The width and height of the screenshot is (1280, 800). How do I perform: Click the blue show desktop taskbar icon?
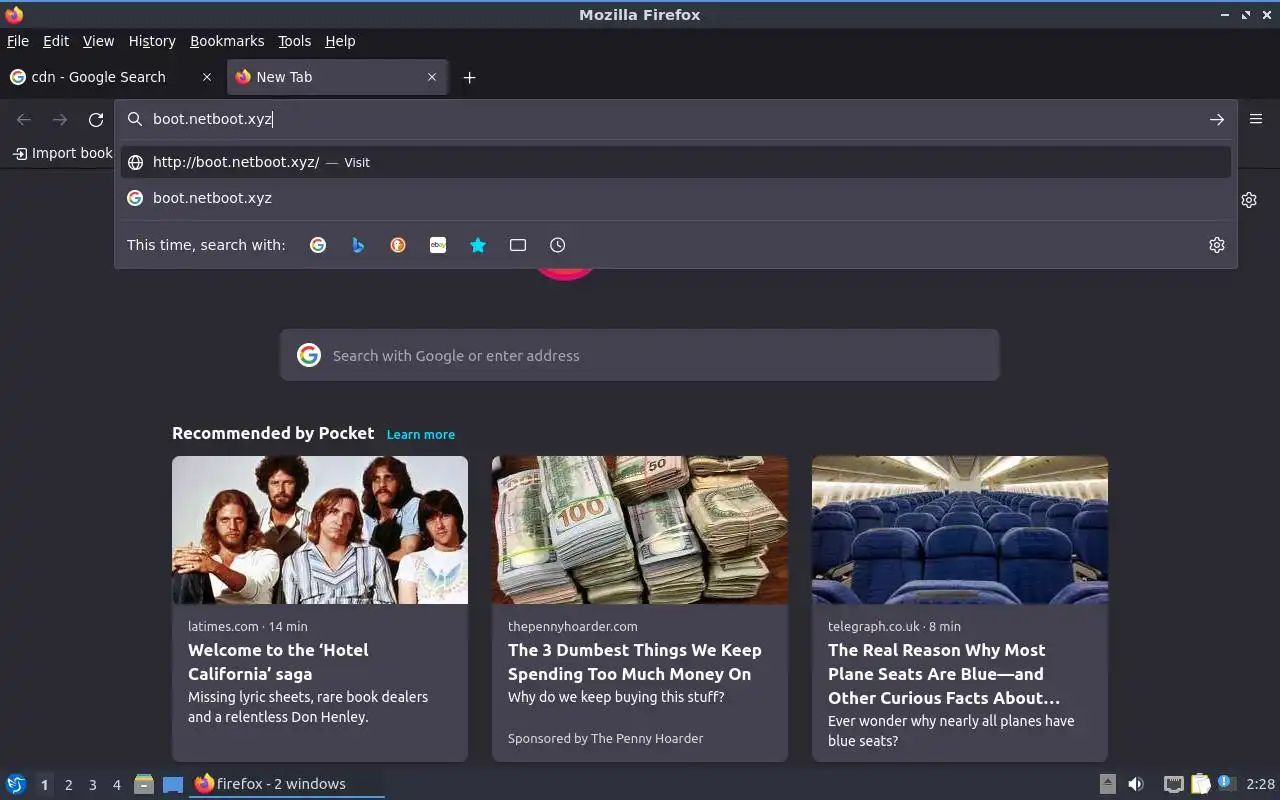(173, 785)
